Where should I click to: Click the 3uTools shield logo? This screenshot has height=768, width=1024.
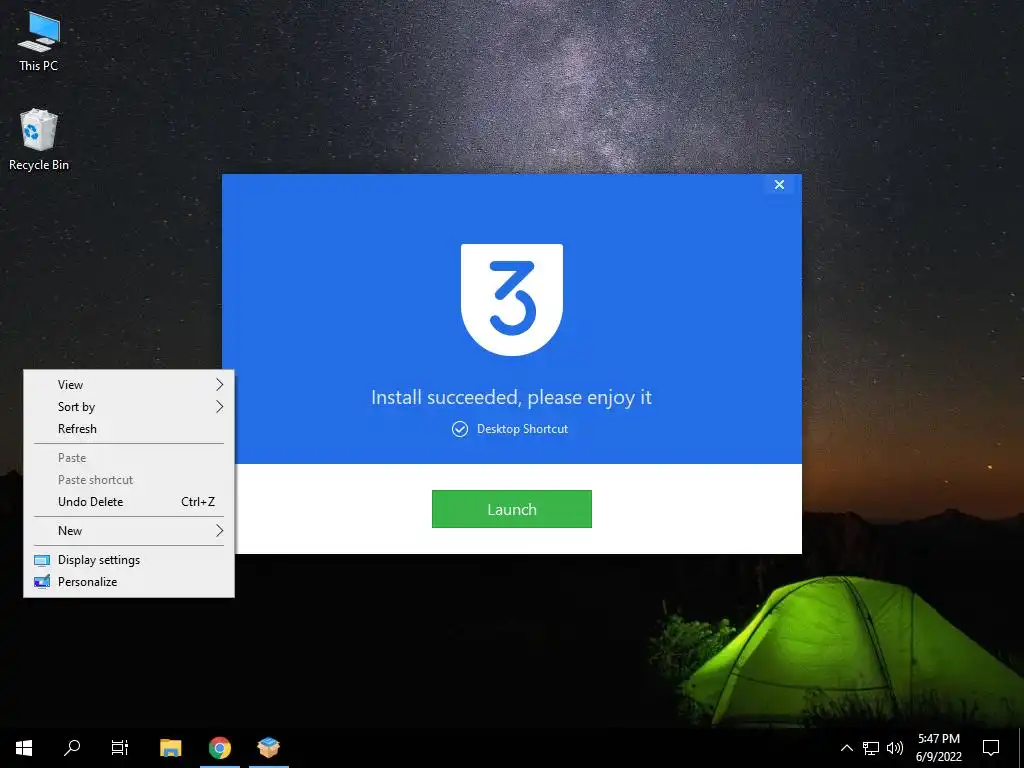pos(512,299)
